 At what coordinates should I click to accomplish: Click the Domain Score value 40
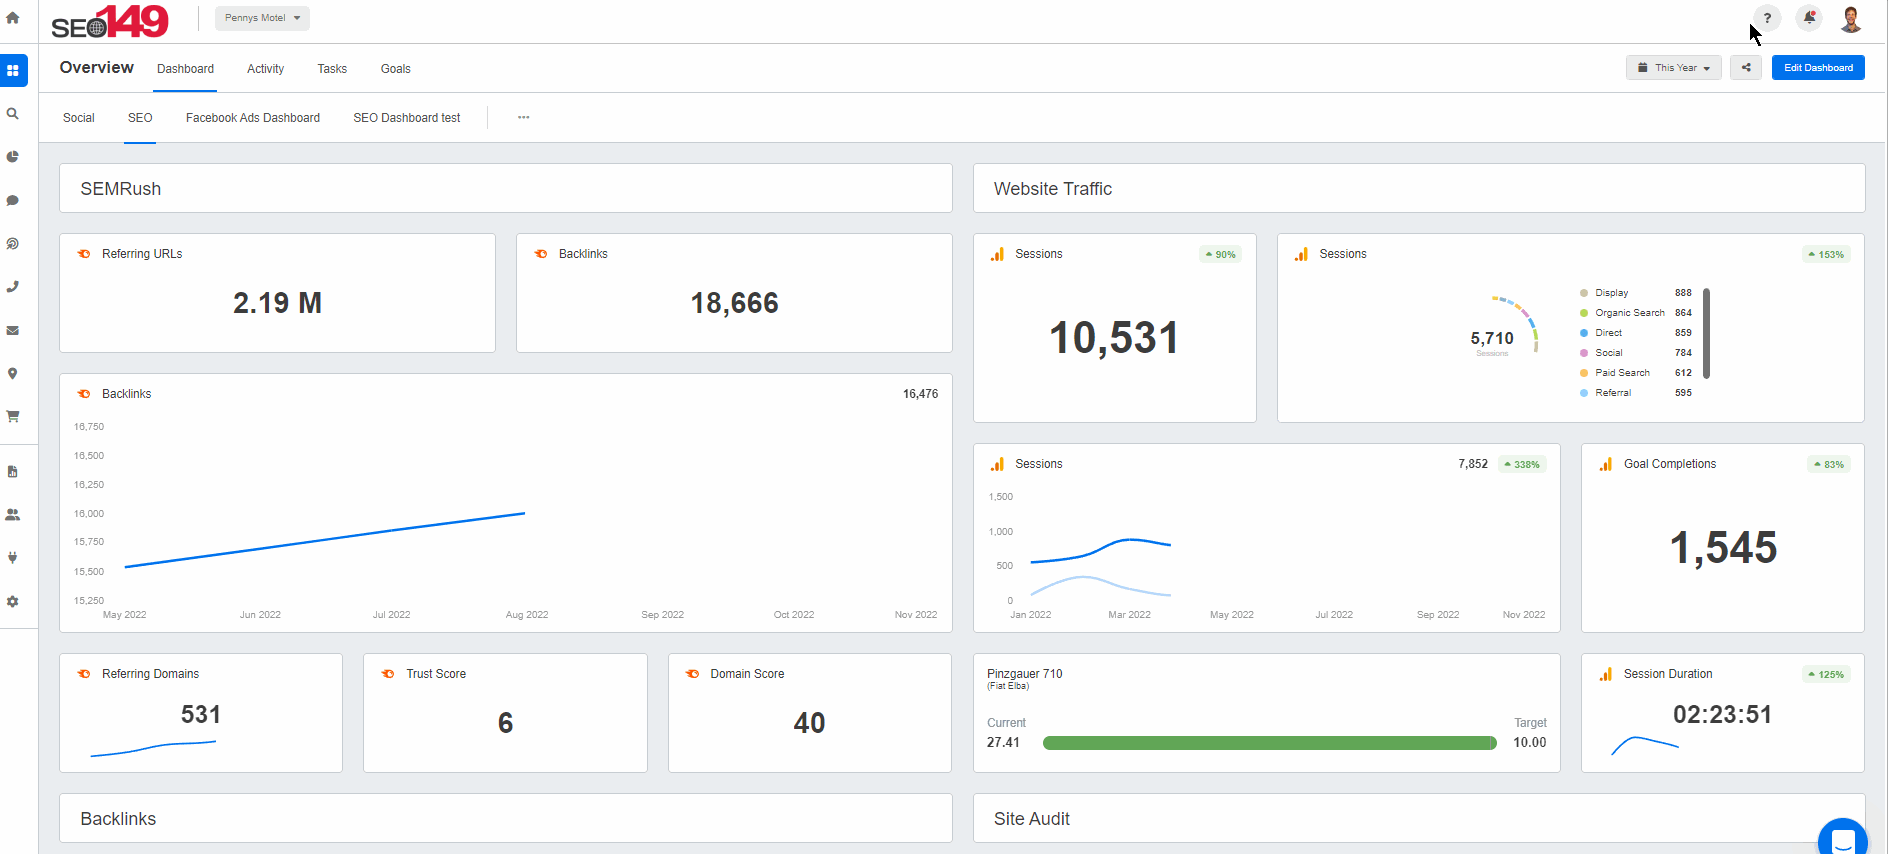tap(809, 723)
